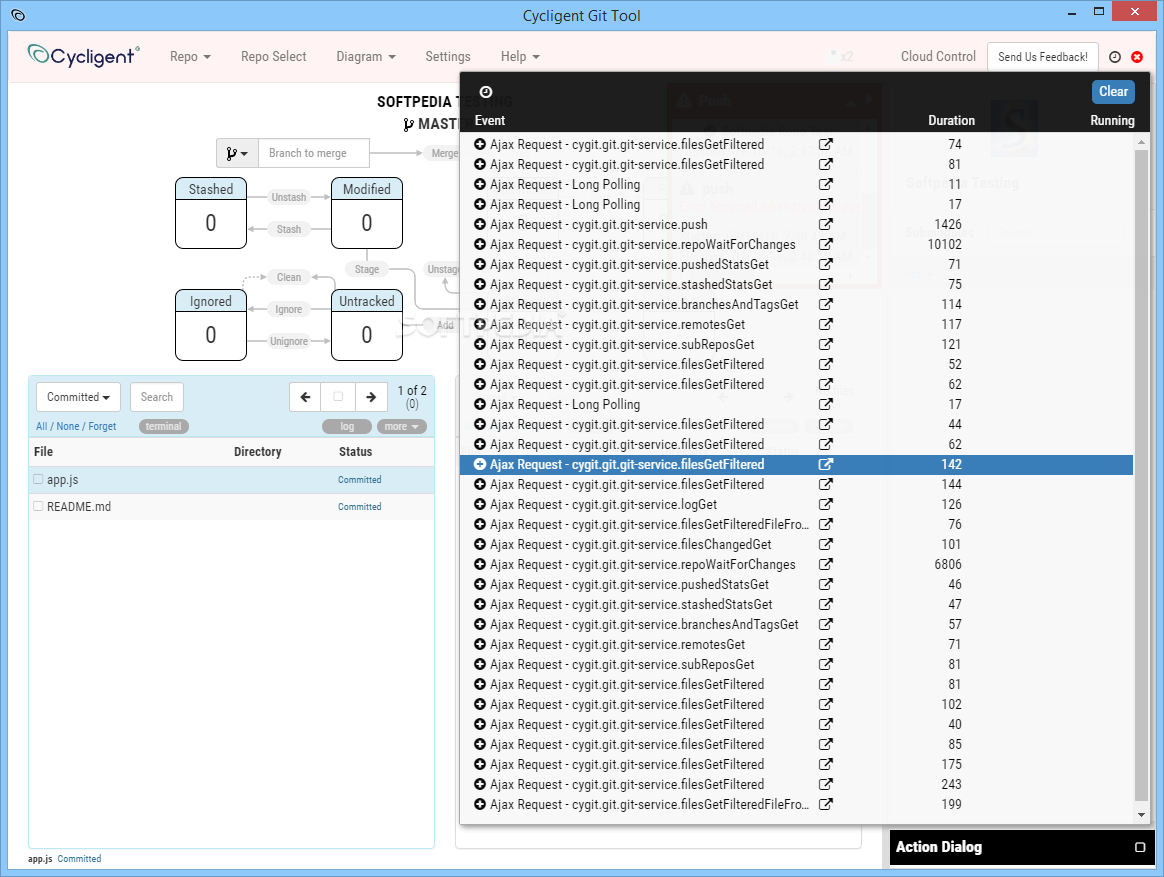Click the Stash button

(x=289, y=229)
